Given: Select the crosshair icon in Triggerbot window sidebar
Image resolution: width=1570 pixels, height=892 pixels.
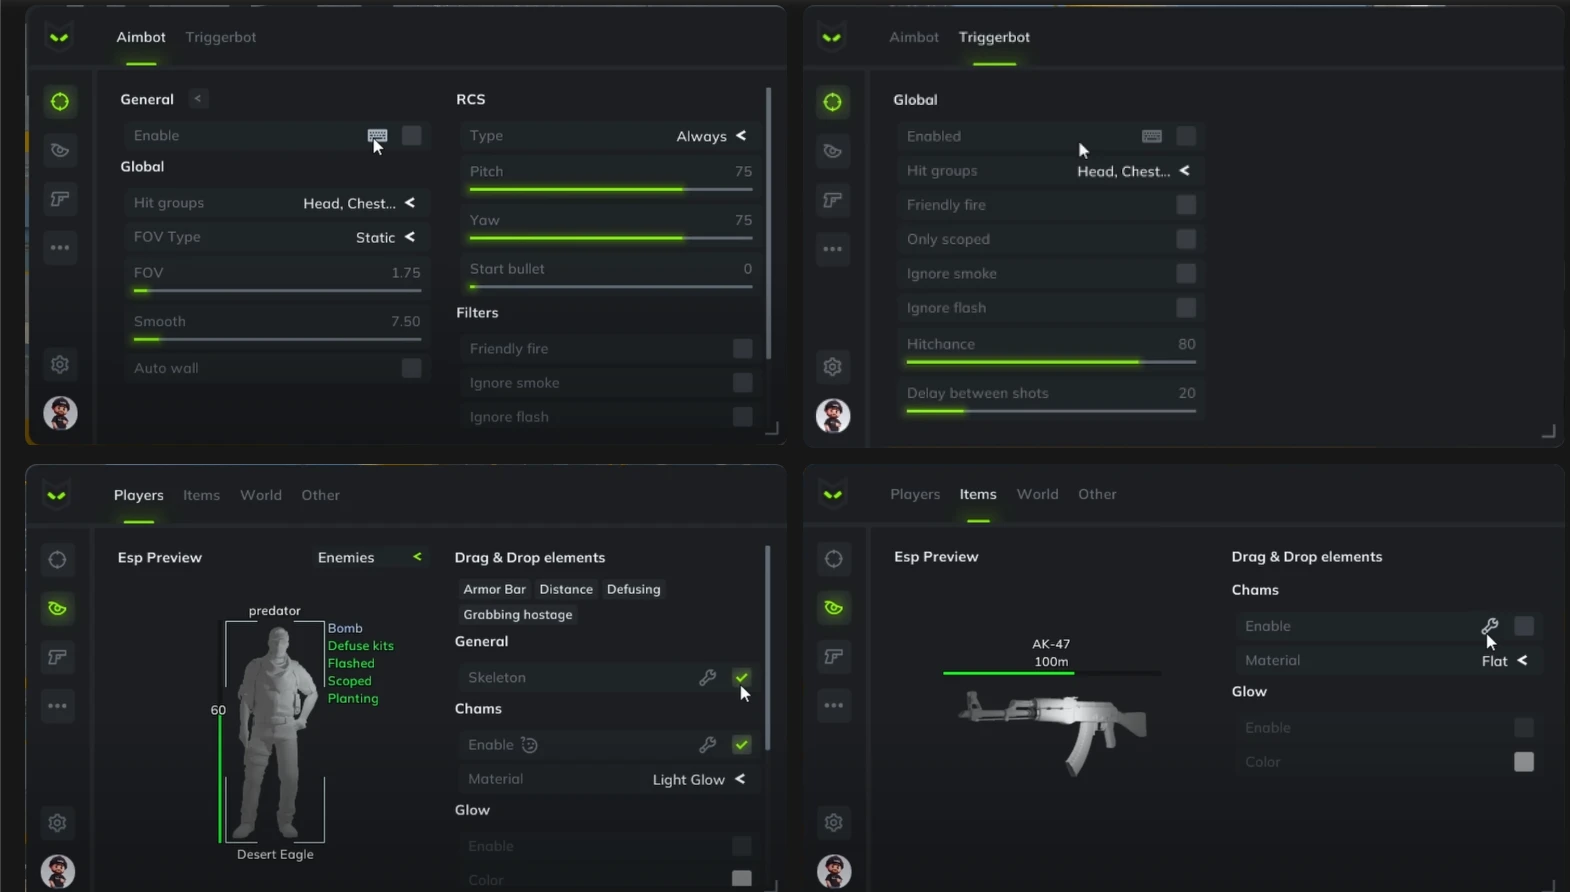Looking at the screenshot, I should click(x=833, y=102).
